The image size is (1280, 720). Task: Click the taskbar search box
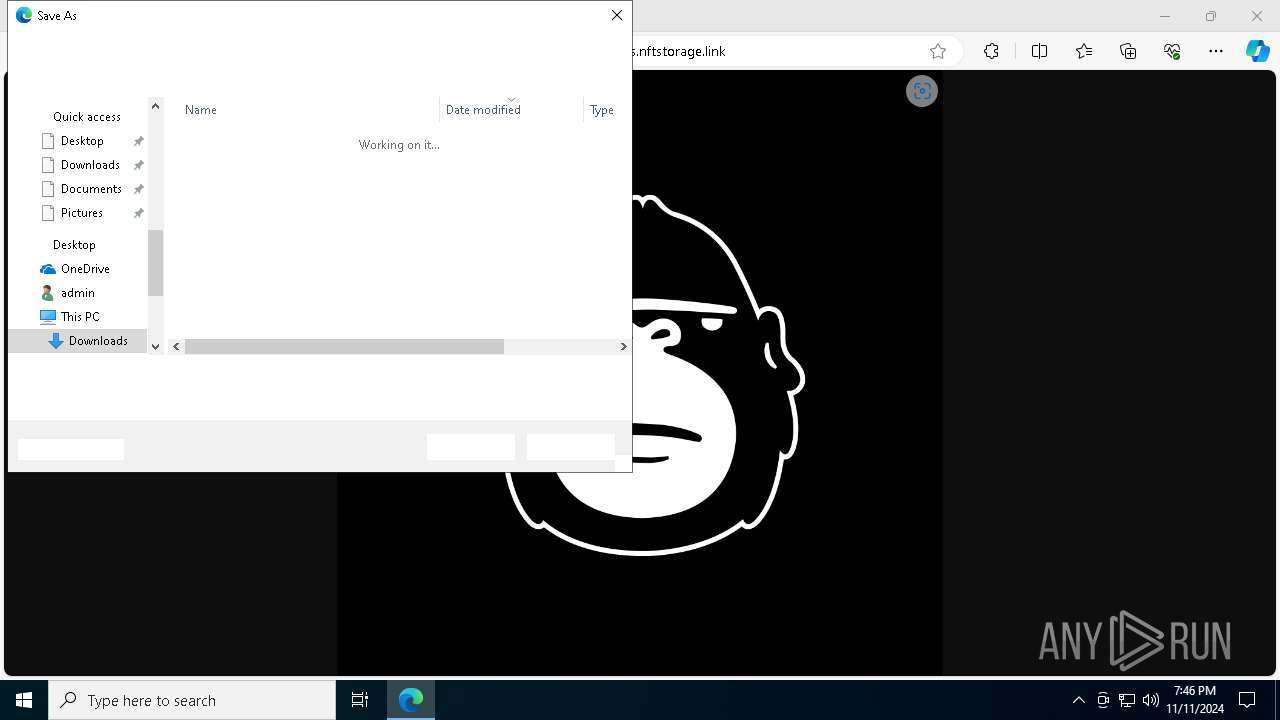click(192, 700)
